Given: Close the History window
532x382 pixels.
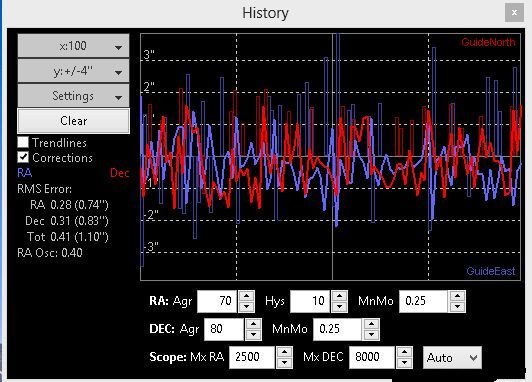Looking at the screenshot, I should pyautogui.click(x=514, y=13).
